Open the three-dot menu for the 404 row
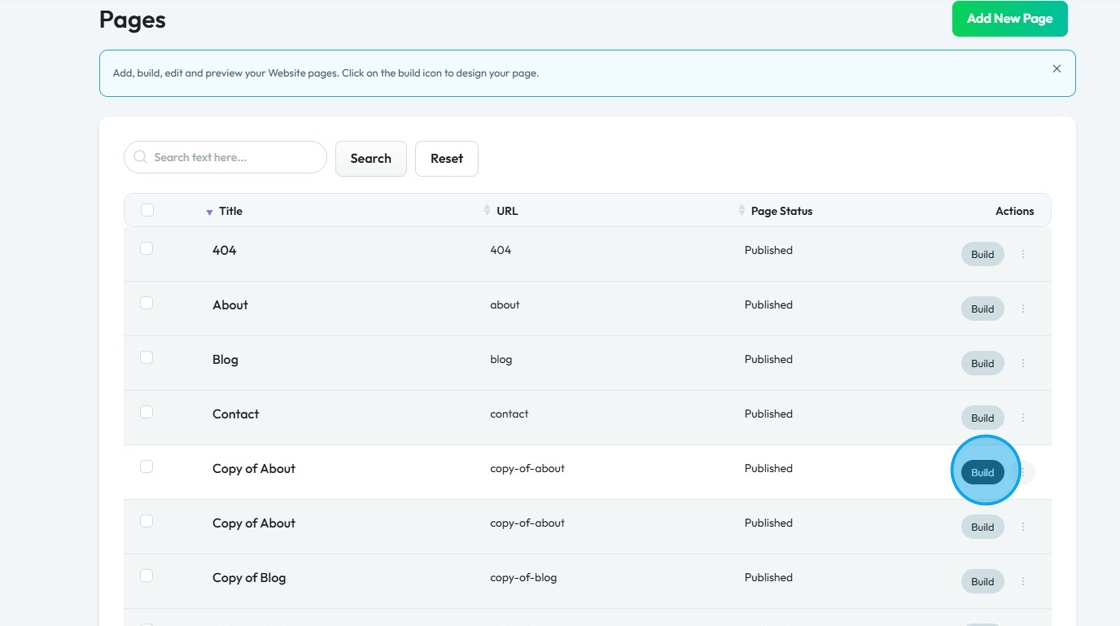Screen dimensions: 1120x626 click(1023, 254)
